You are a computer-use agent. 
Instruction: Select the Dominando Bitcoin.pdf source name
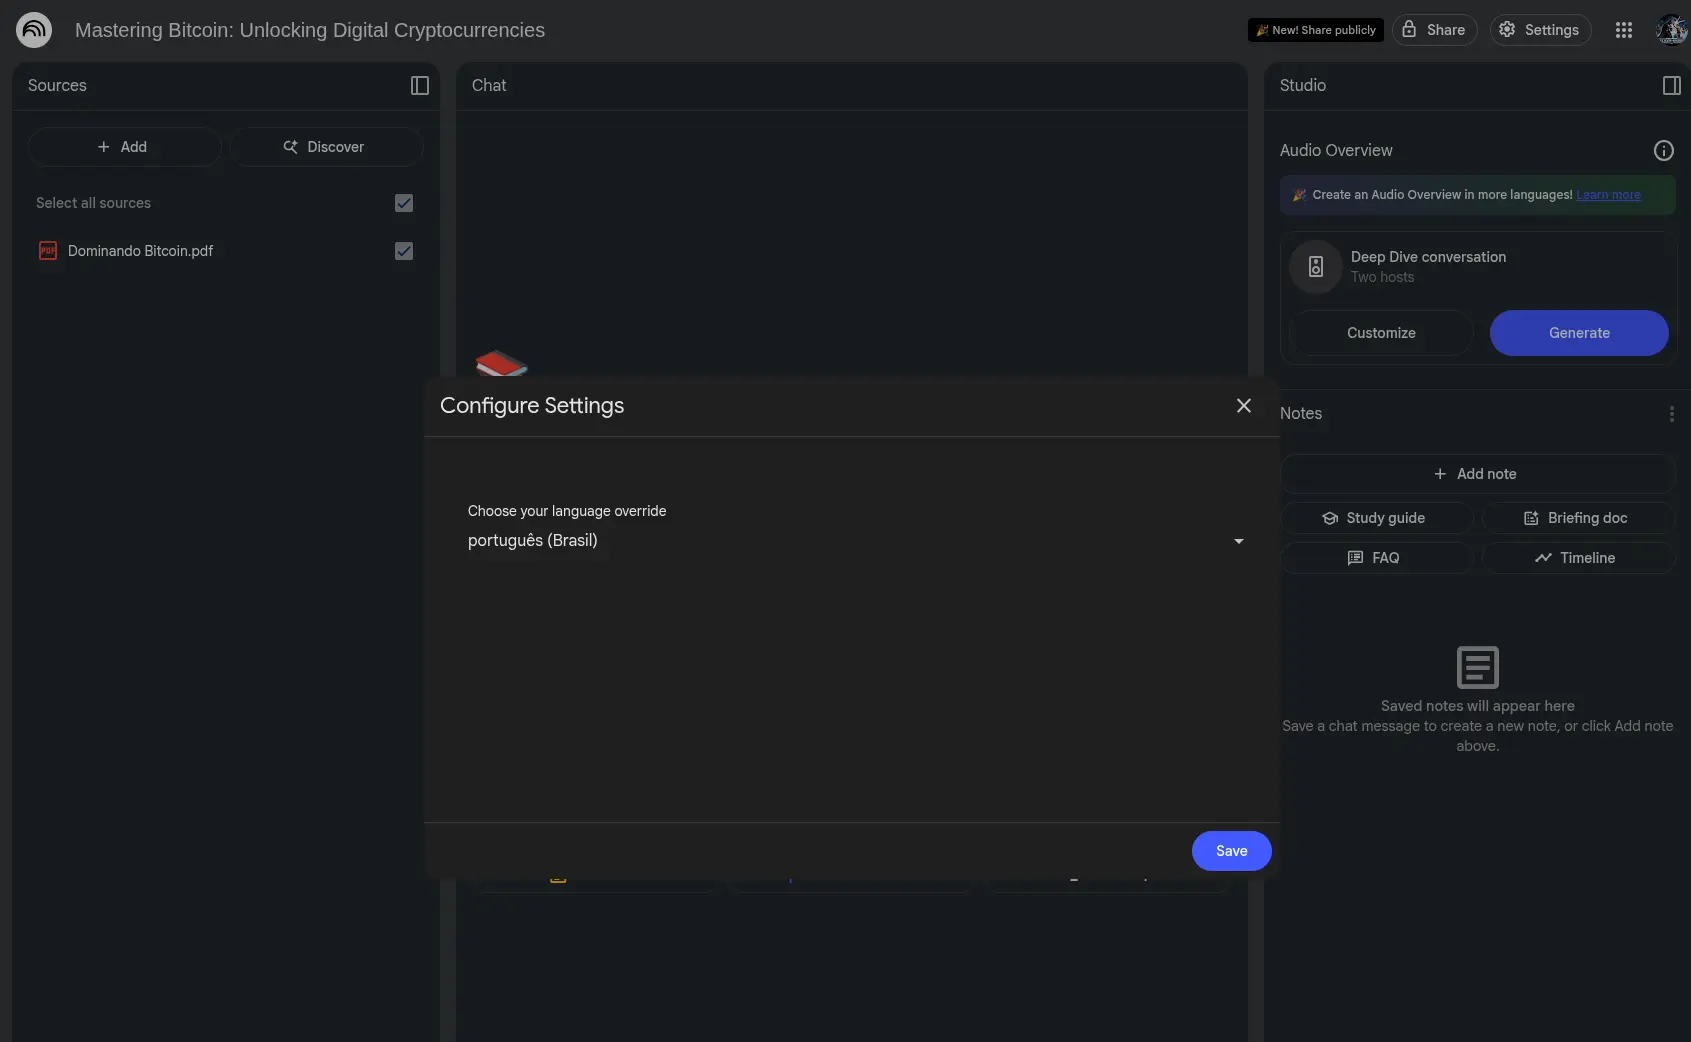click(140, 251)
